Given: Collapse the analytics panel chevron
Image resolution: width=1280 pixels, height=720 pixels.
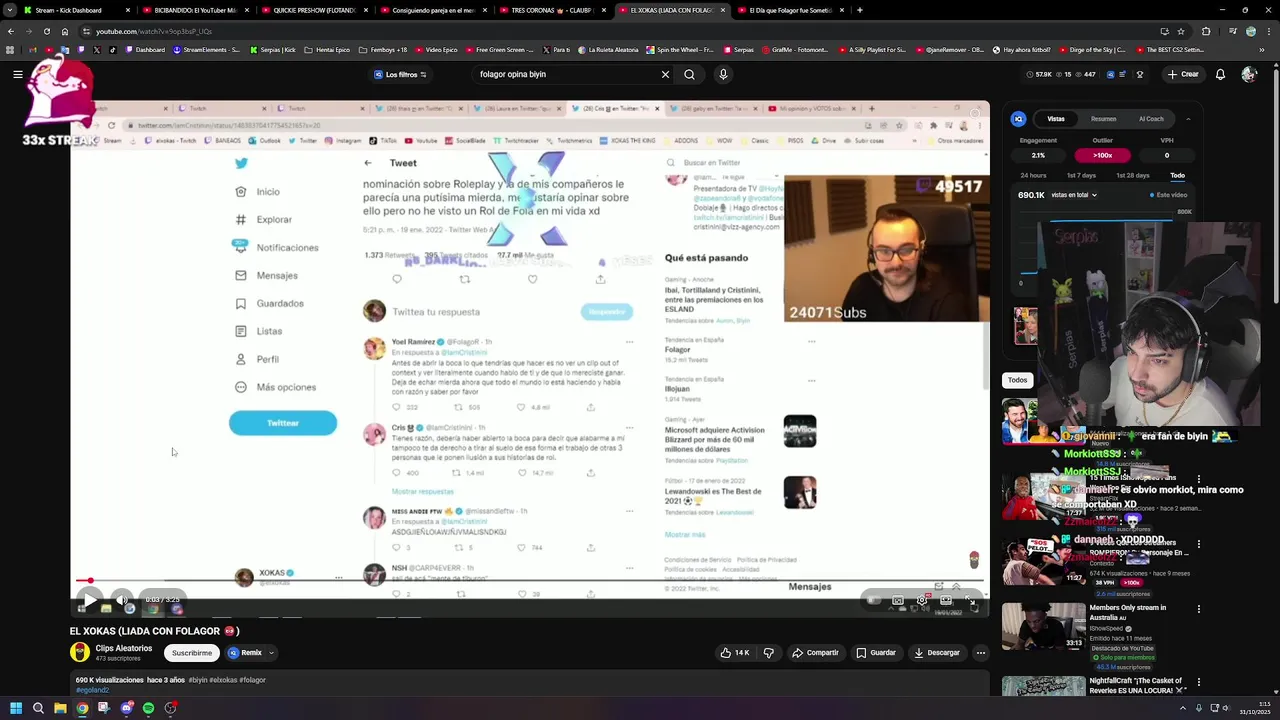Looking at the screenshot, I should point(1188,119).
